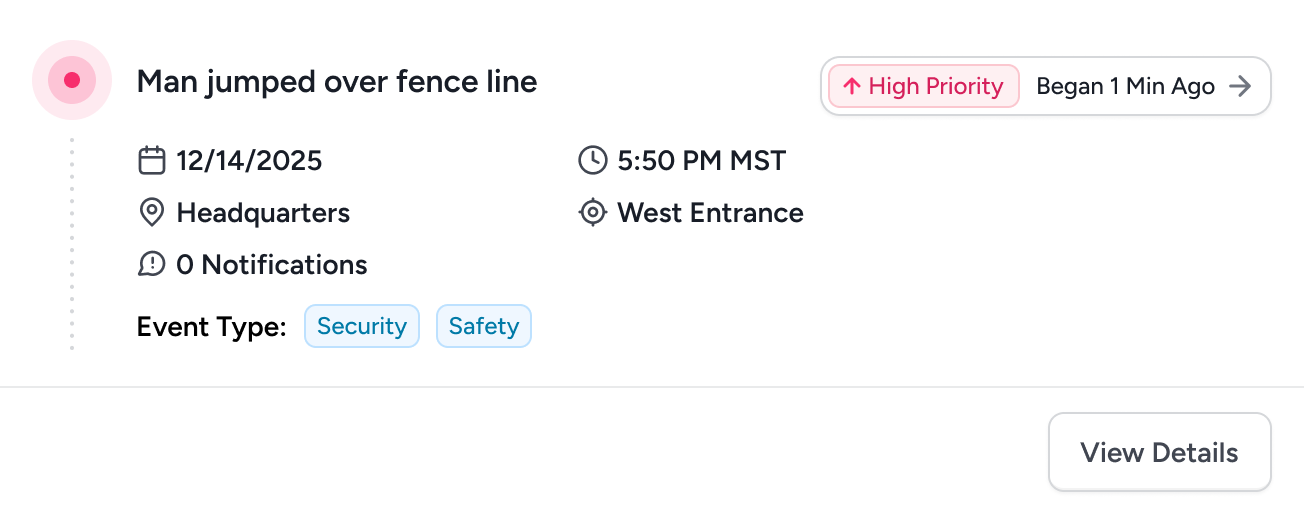The width and height of the screenshot is (1304, 516).
Task: Click the 12/14/2025 date text
Action: point(250,160)
